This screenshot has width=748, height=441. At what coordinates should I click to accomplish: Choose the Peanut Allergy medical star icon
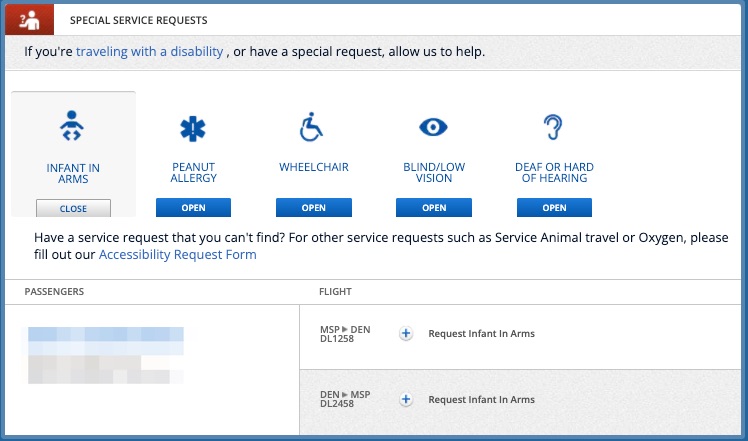193,128
